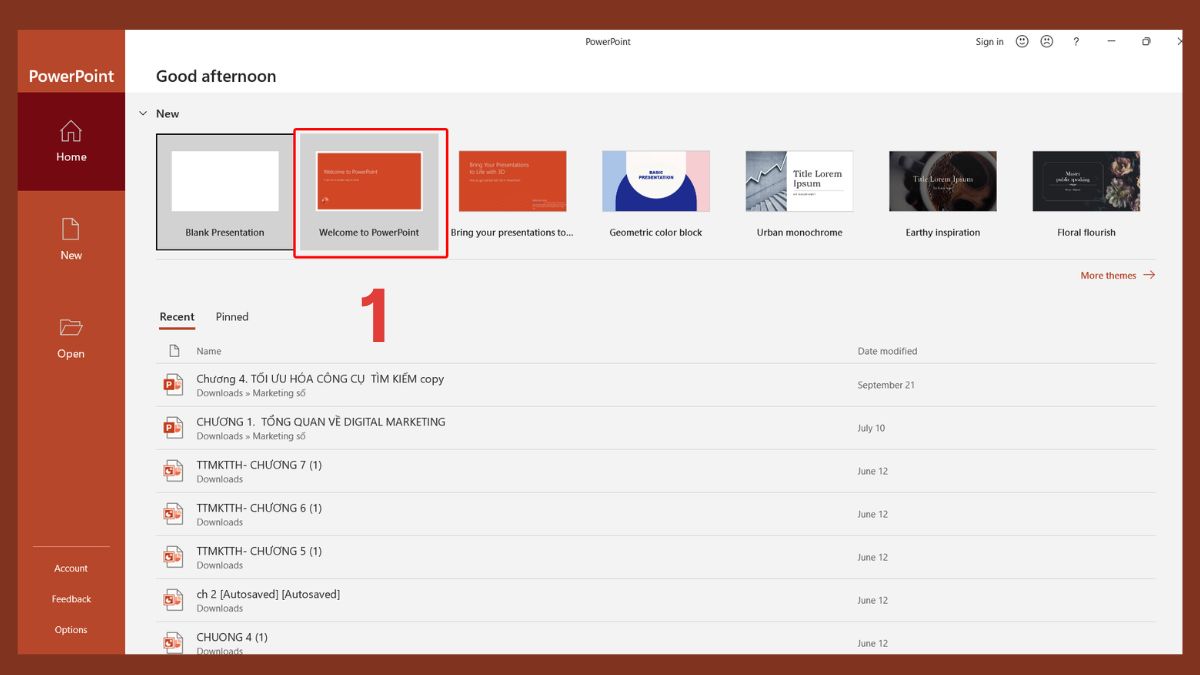The width and height of the screenshot is (1200, 675).
Task: Click the PowerPoint file icon beside CHUONG 4 (1)
Action: [x=172, y=640]
